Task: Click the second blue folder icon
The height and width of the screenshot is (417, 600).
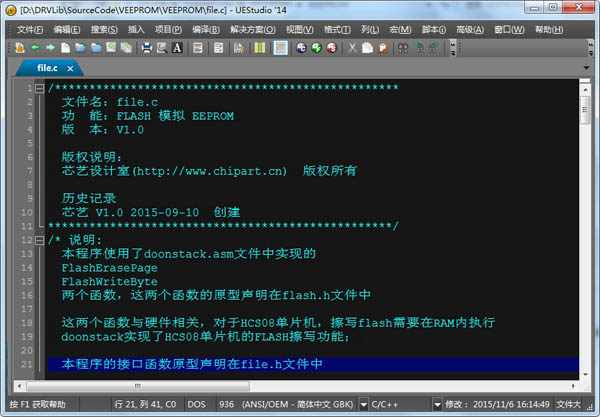Action: click(x=96, y=48)
